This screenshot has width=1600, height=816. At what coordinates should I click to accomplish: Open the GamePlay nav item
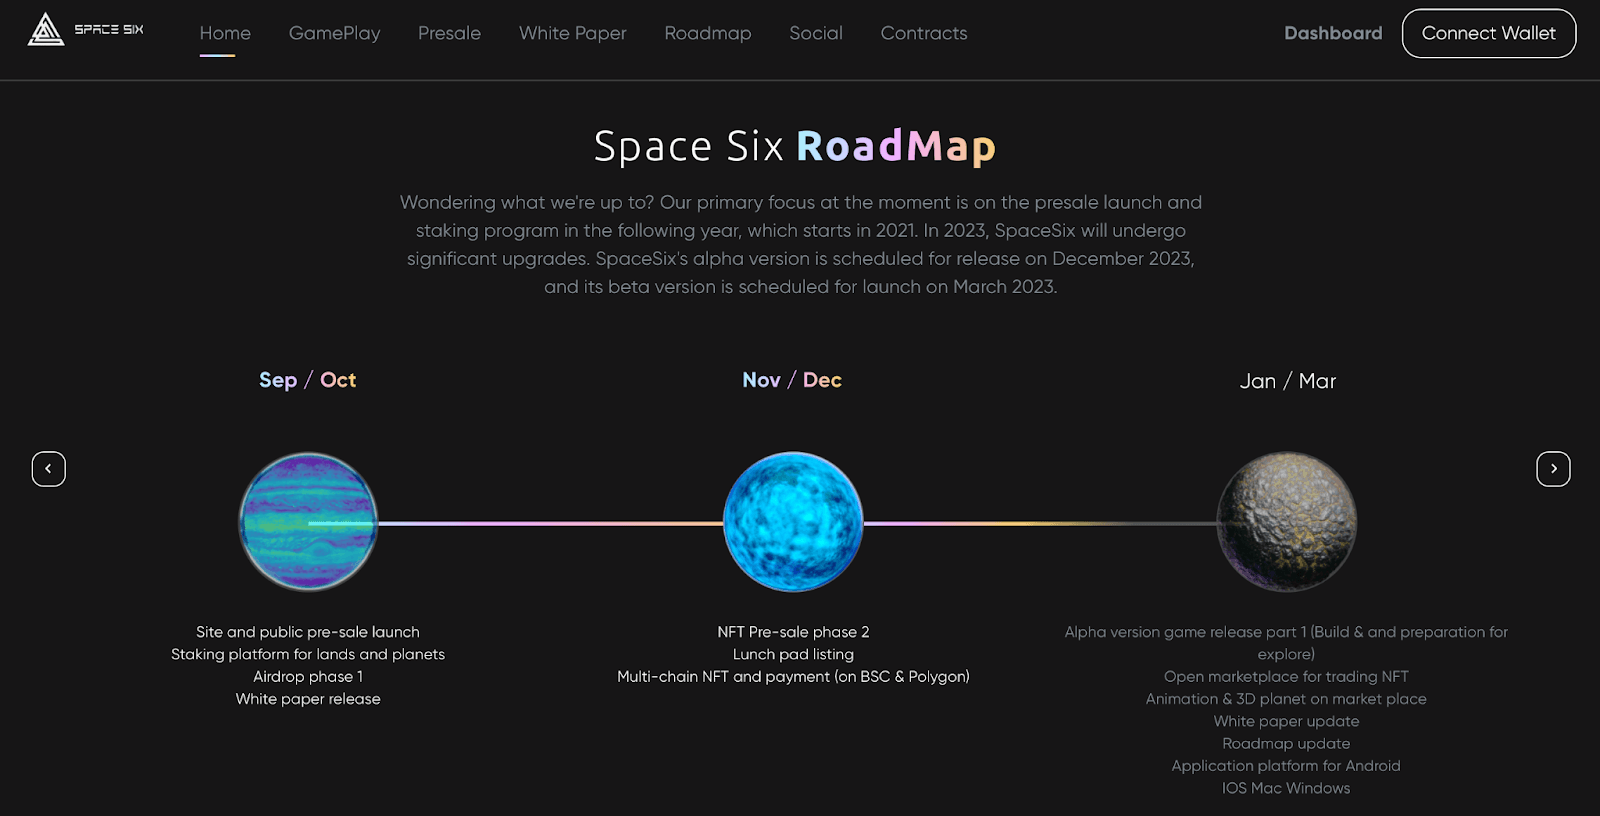(334, 33)
